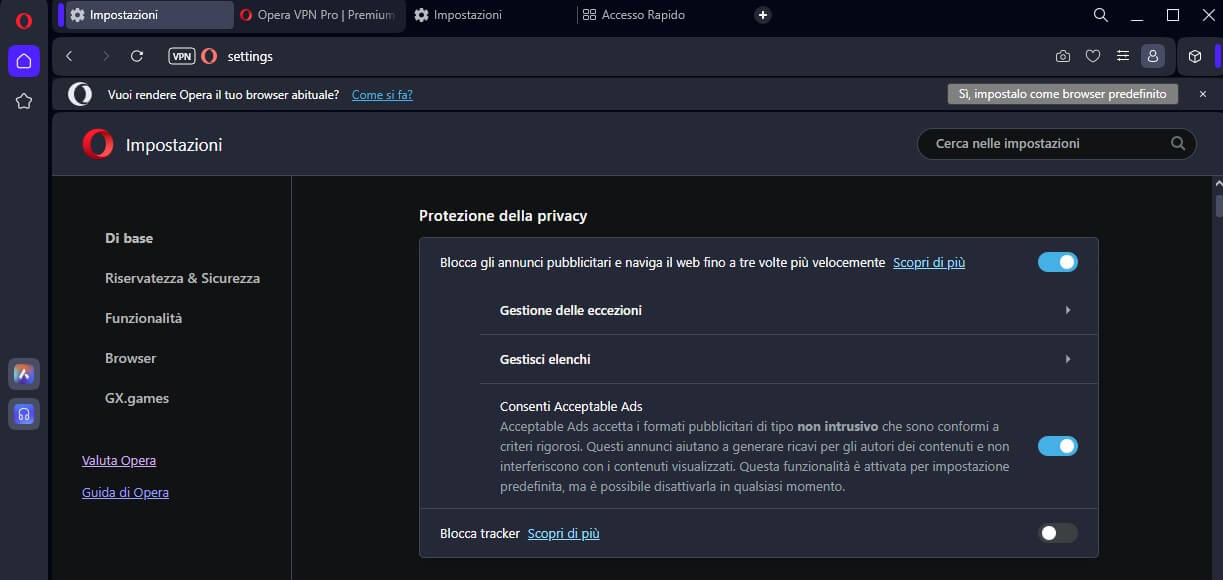This screenshot has width=1223, height=580.
Task: Open Riservatezza & Sicurezza section
Action: 182,278
